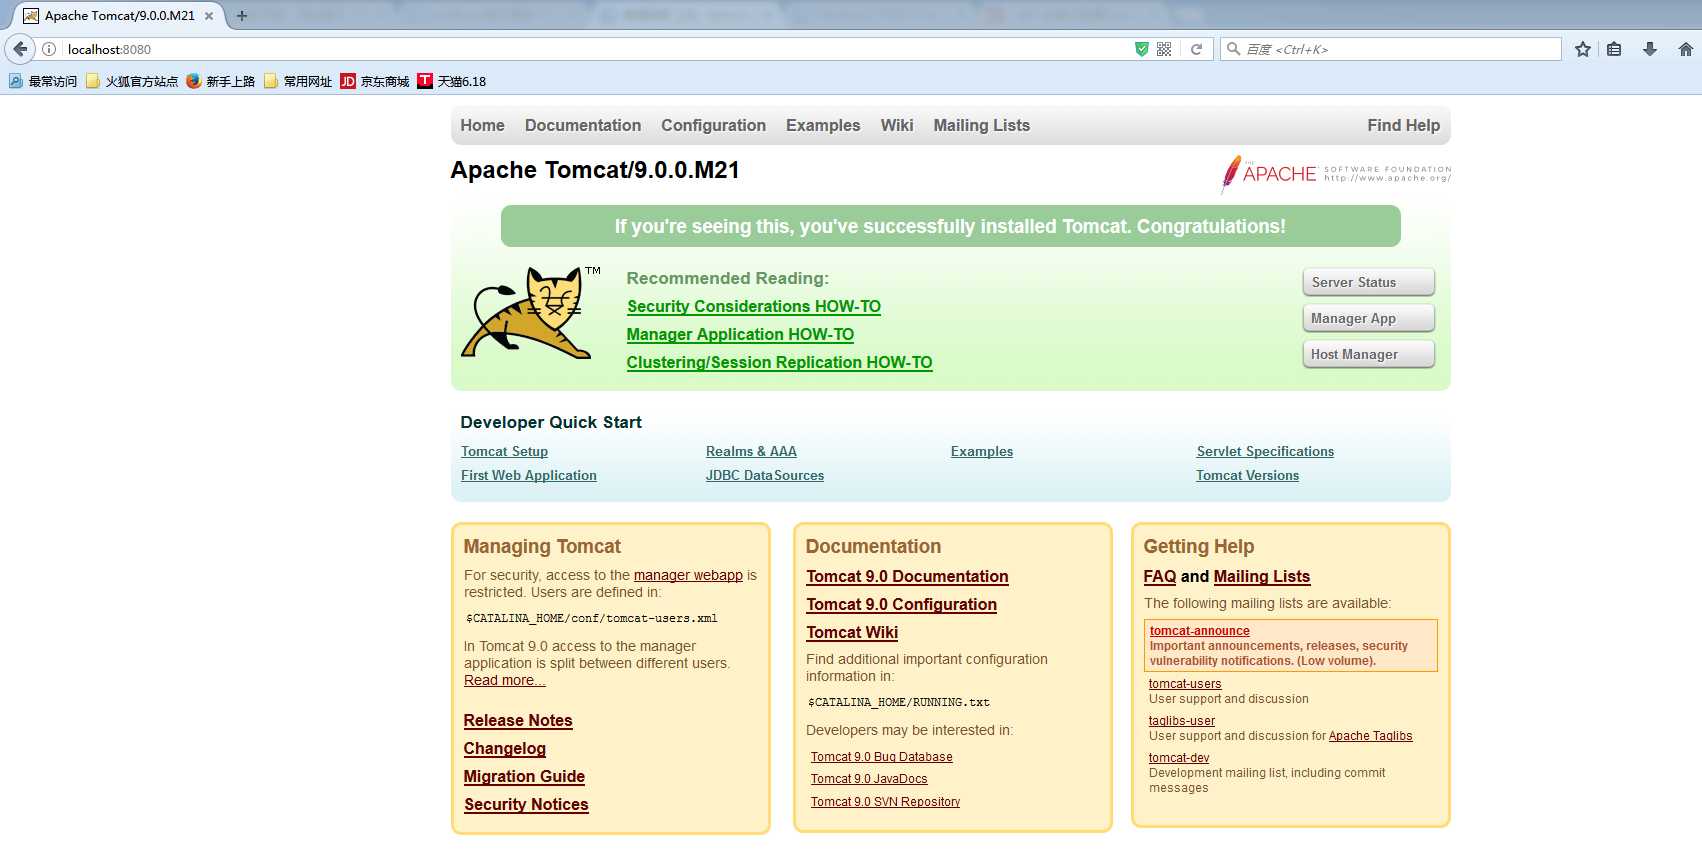The width and height of the screenshot is (1702, 857).
Task: Open Tomcat 9.0 SVN Repository link
Action: point(885,802)
